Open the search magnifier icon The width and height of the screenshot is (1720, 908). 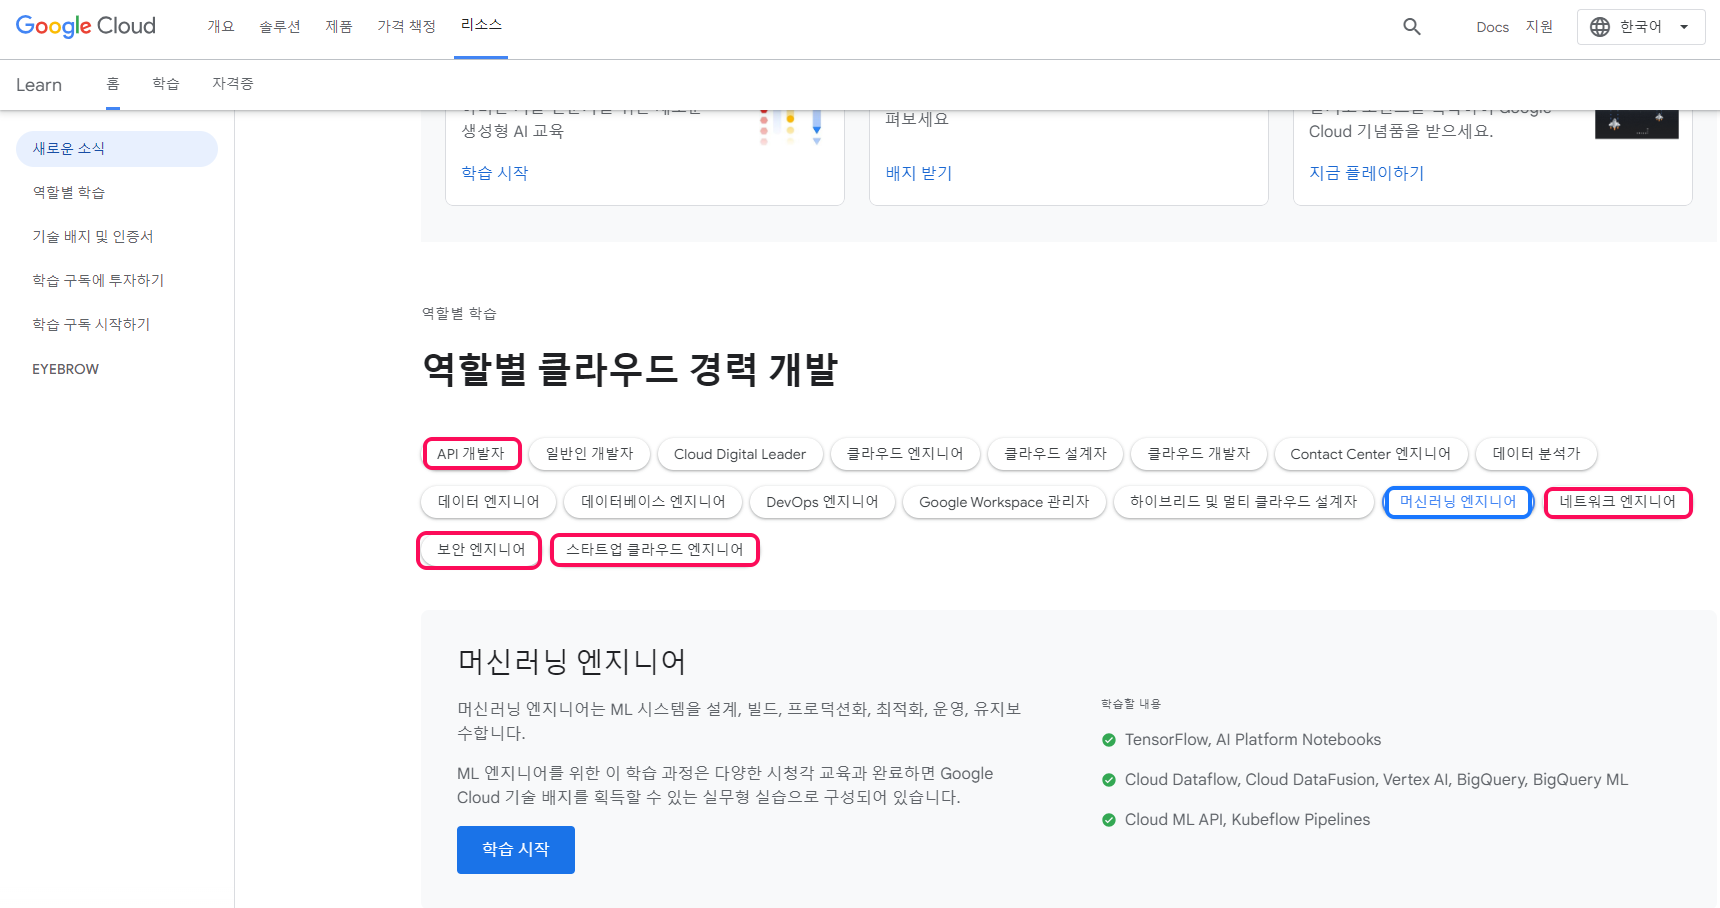tap(1411, 27)
